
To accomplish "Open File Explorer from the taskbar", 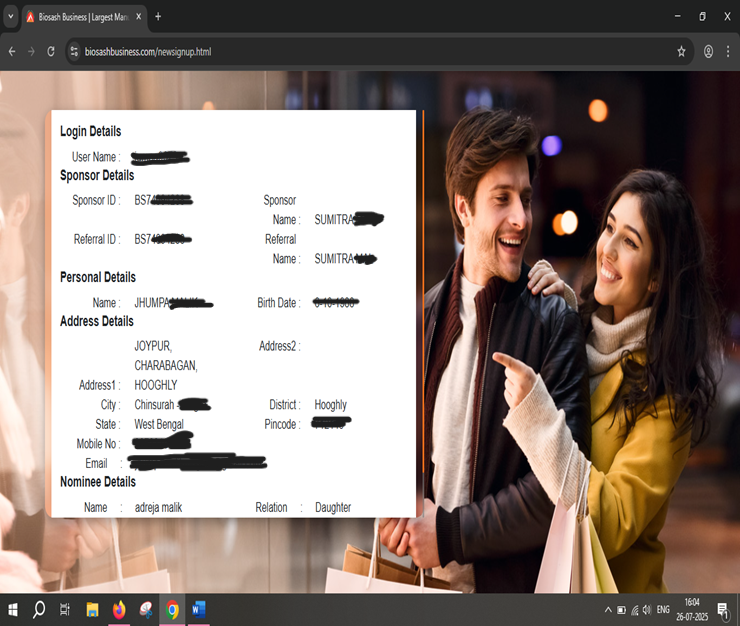I will click(92, 609).
